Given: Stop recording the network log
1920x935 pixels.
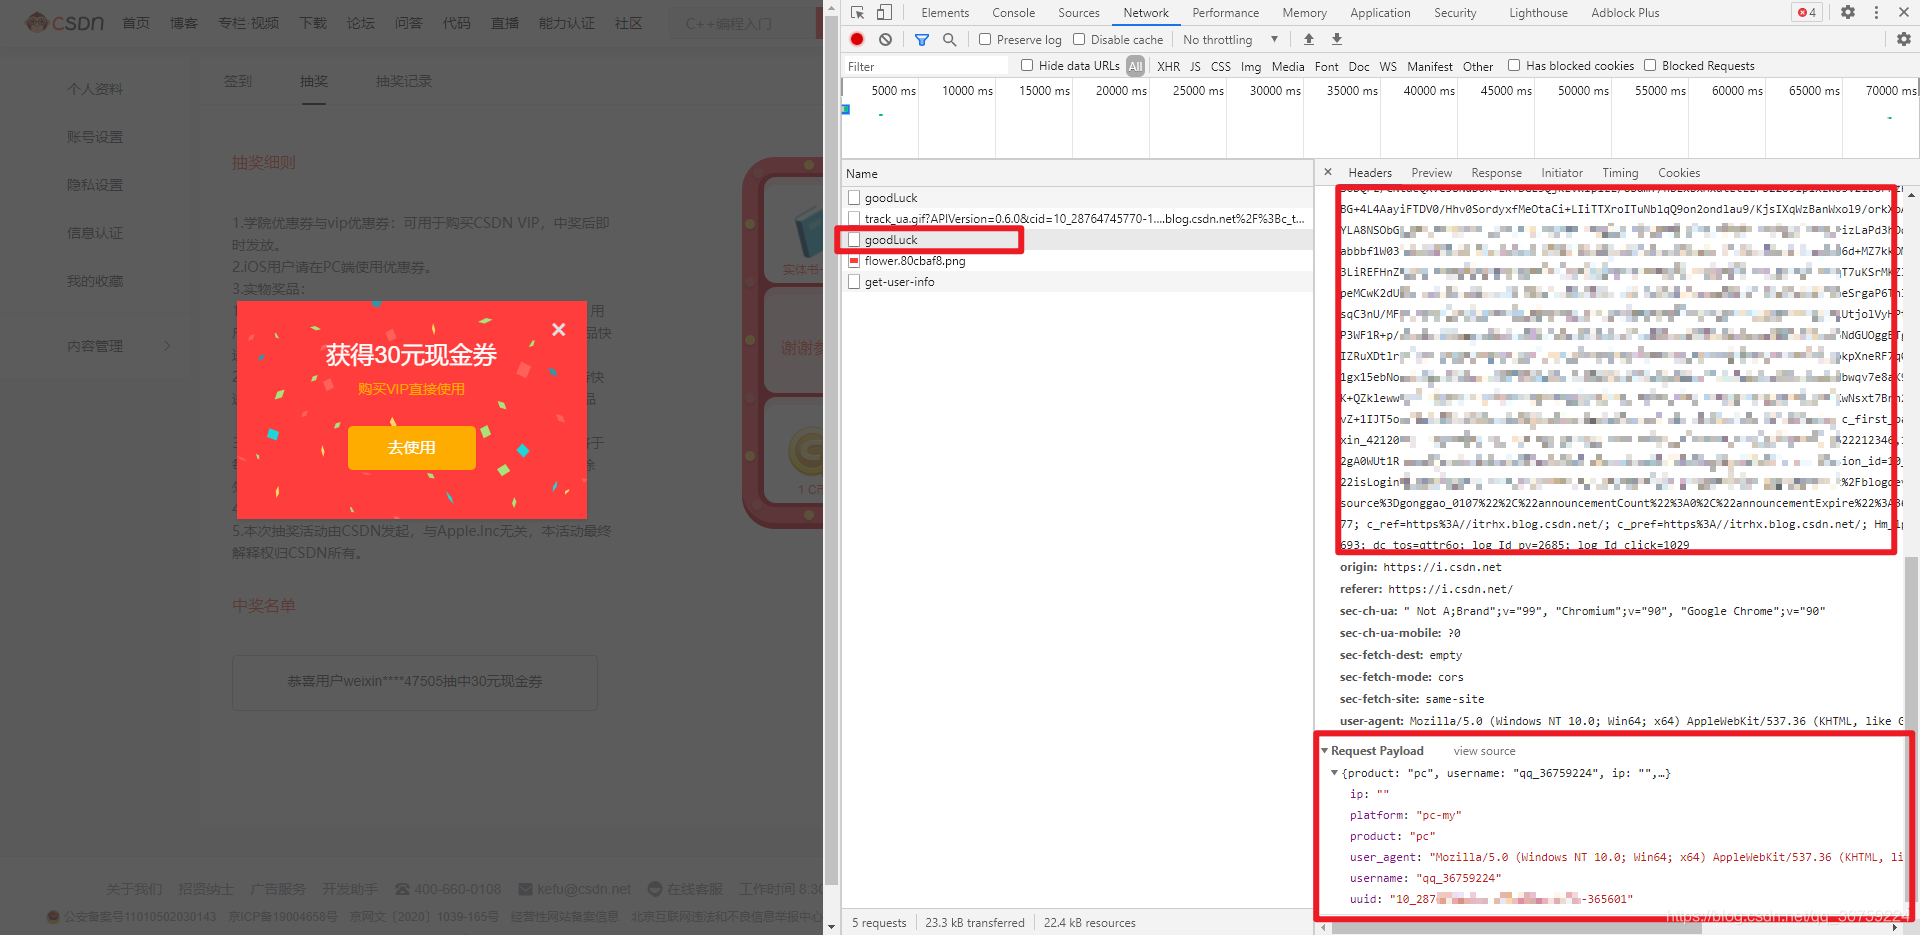Looking at the screenshot, I should (x=857, y=39).
